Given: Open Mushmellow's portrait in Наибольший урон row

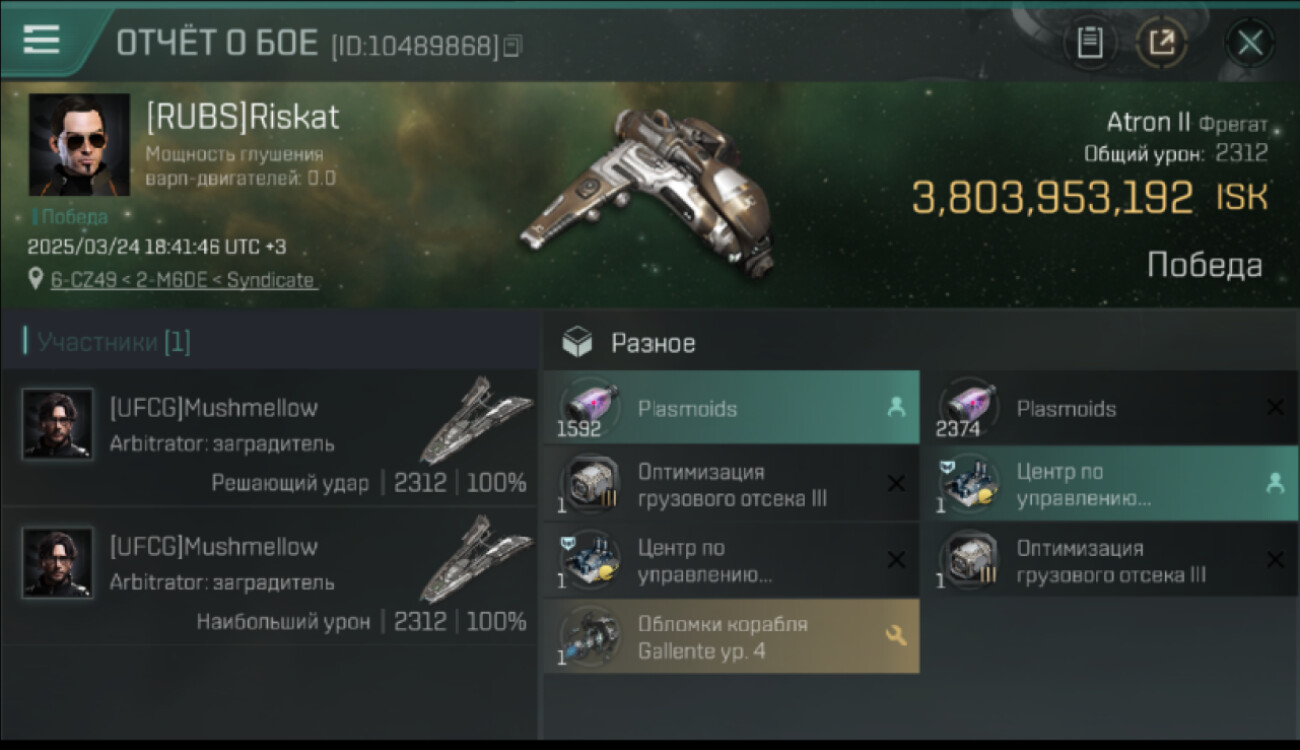Looking at the screenshot, I should [57, 563].
